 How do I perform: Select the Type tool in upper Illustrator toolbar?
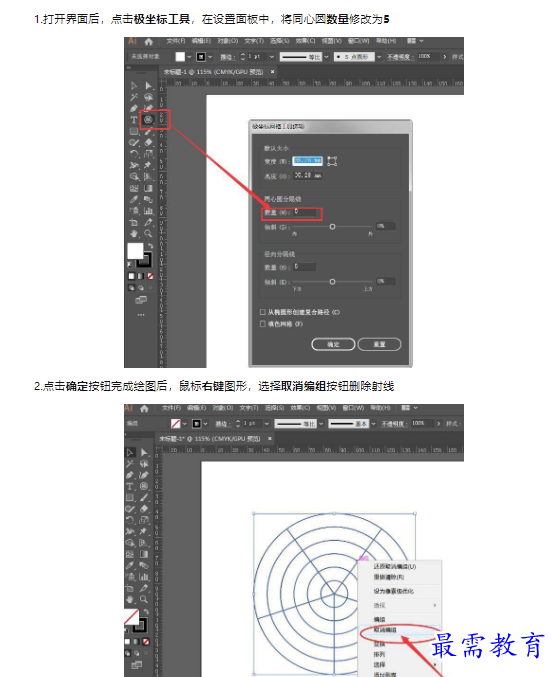pyautogui.click(x=134, y=120)
